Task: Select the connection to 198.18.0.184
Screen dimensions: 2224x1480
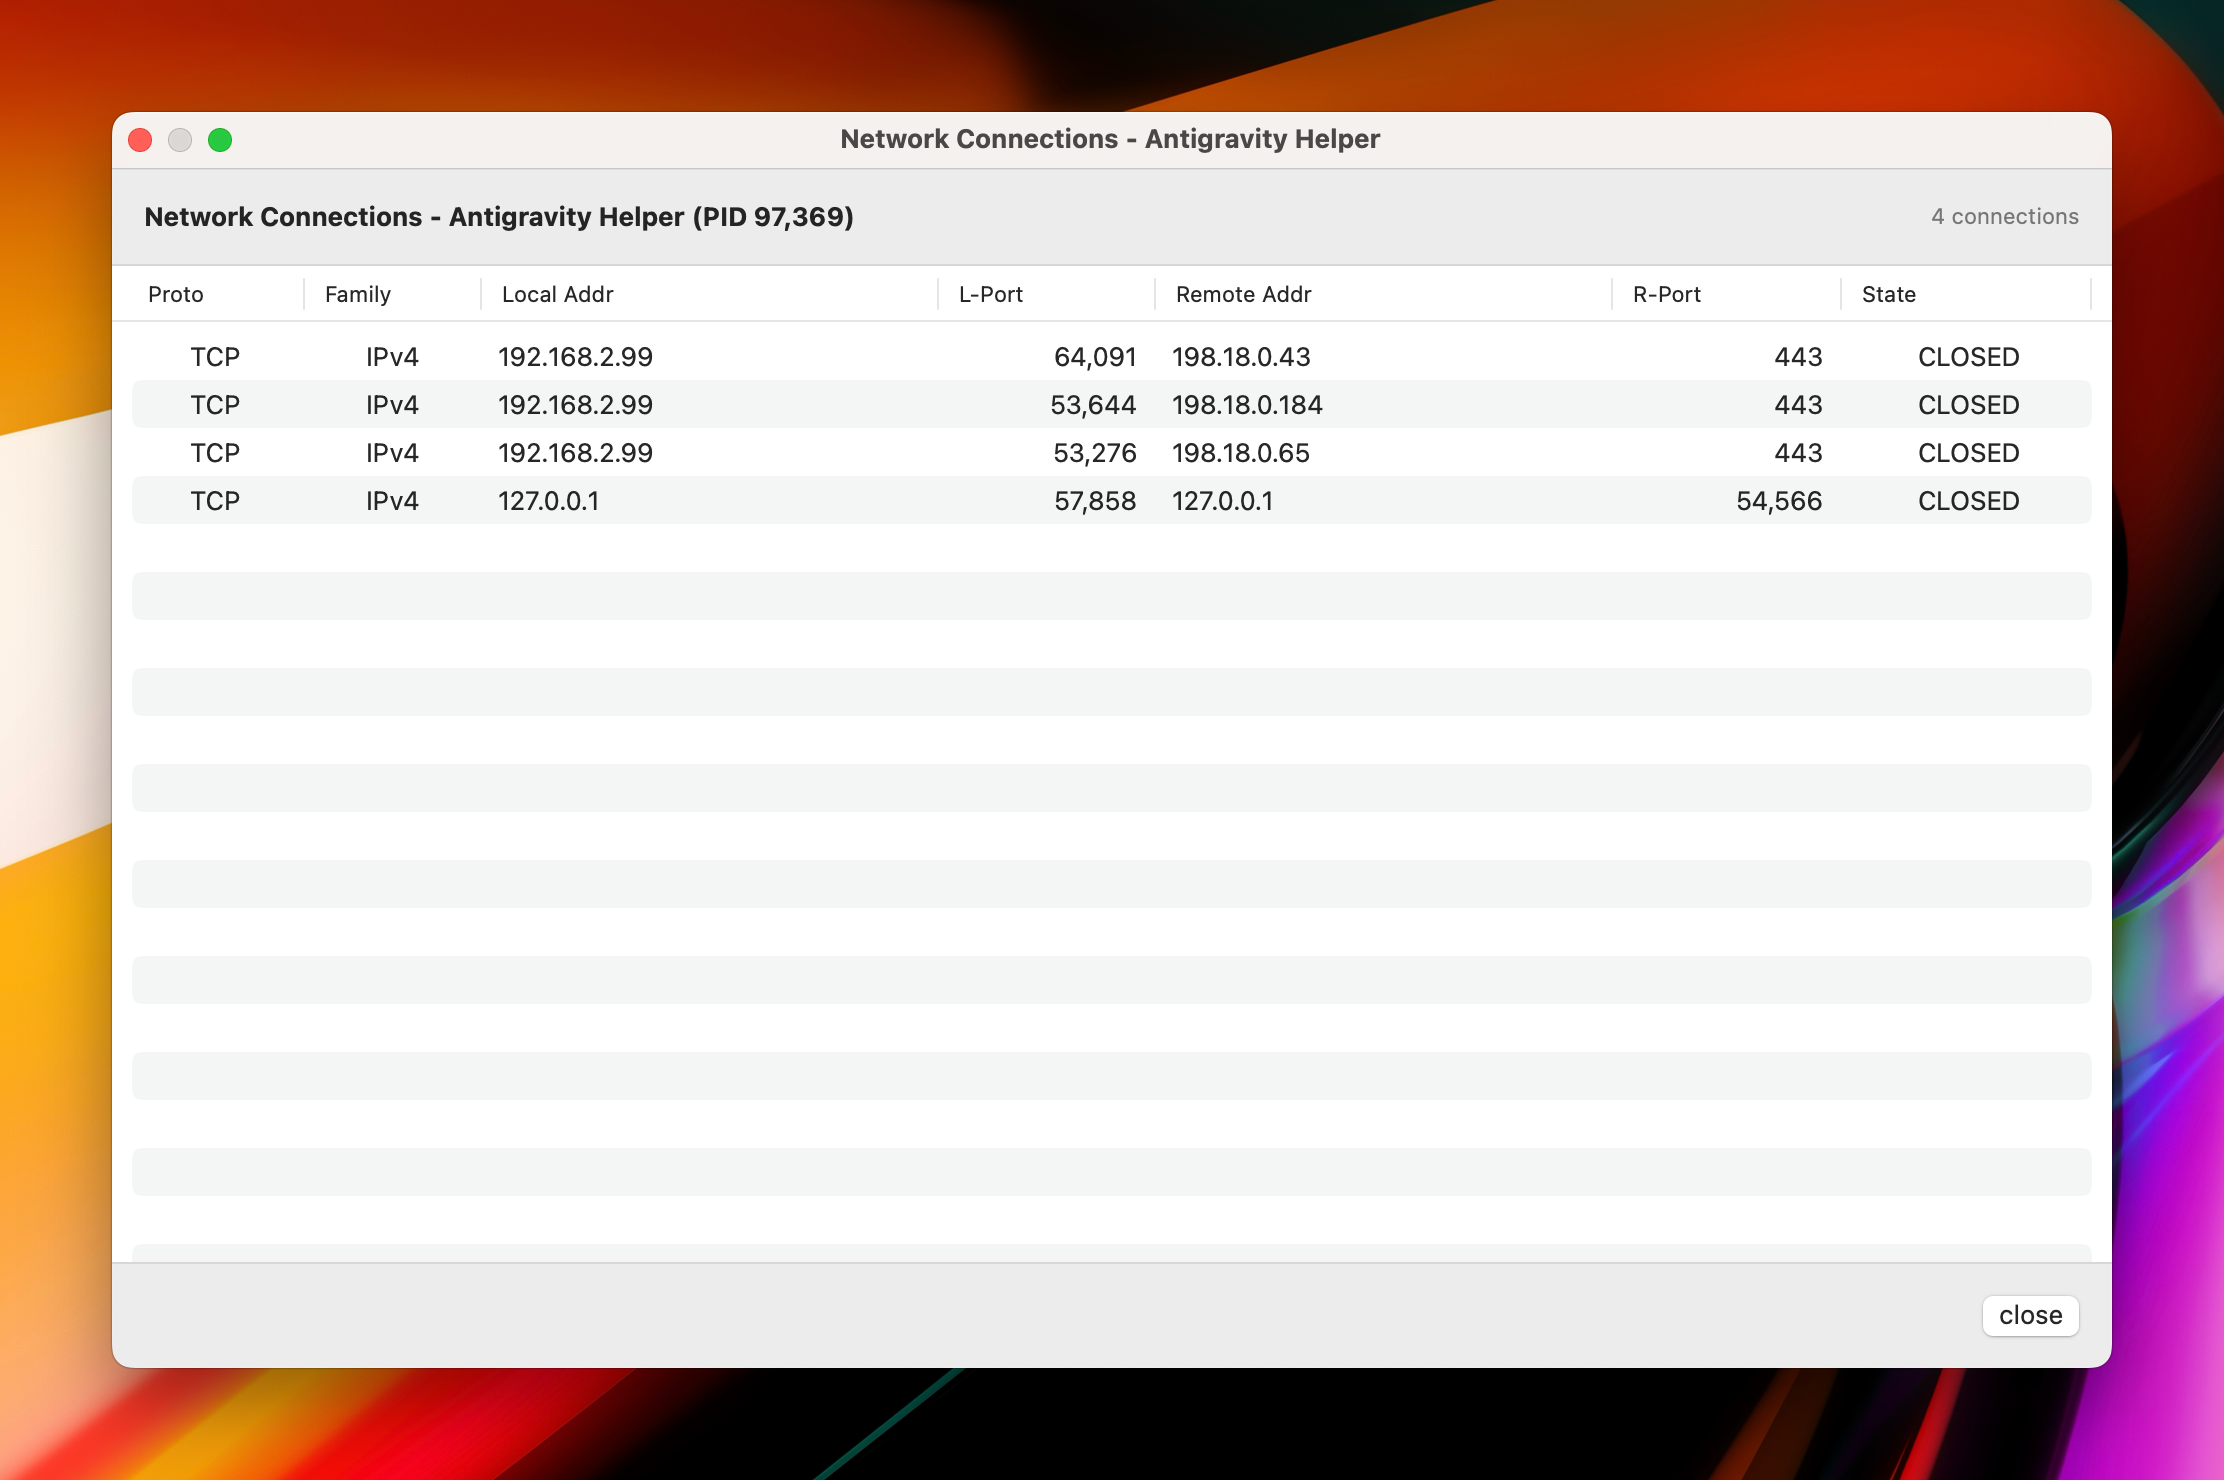Action: (1247, 405)
